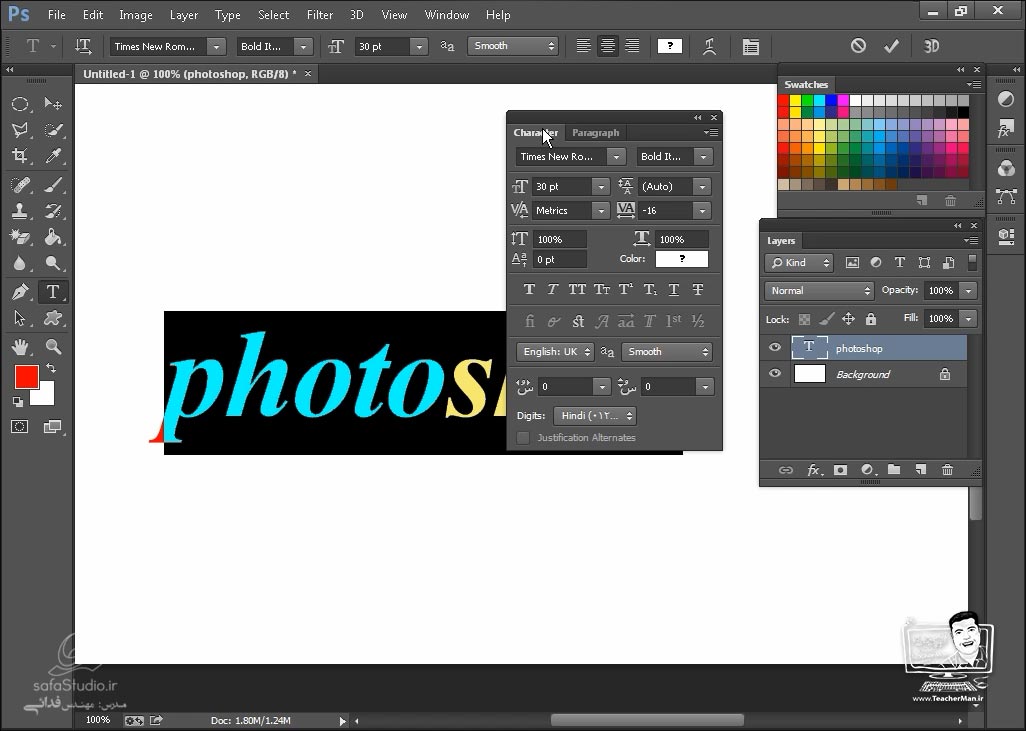Select the Brush tool
This screenshot has height=731, width=1026.
coord(53,185)
